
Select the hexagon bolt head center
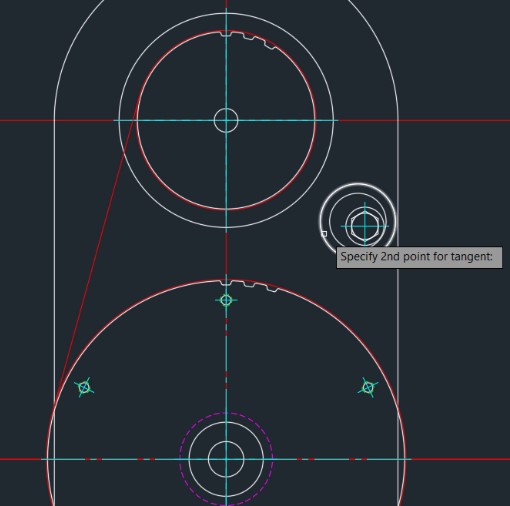pos(365,226)
